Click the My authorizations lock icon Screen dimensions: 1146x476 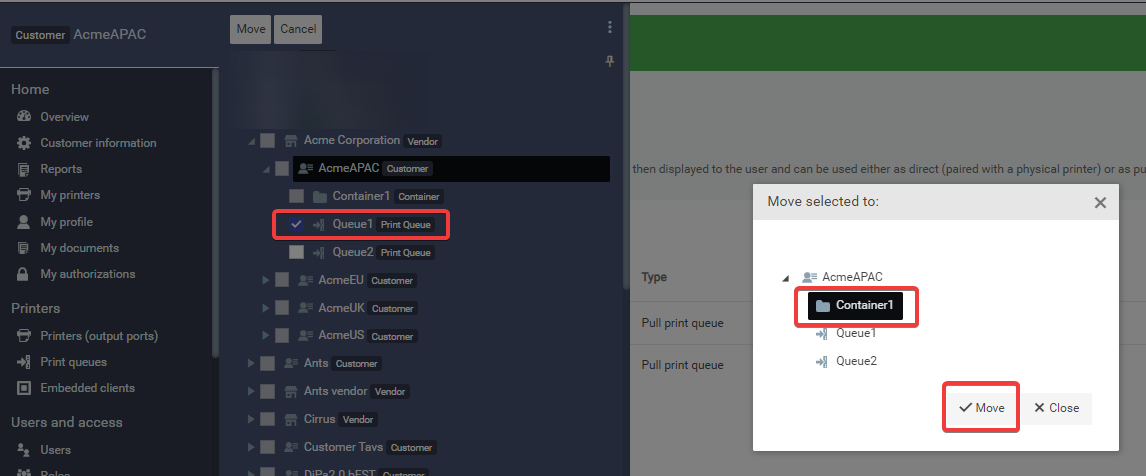click(23, 274)
